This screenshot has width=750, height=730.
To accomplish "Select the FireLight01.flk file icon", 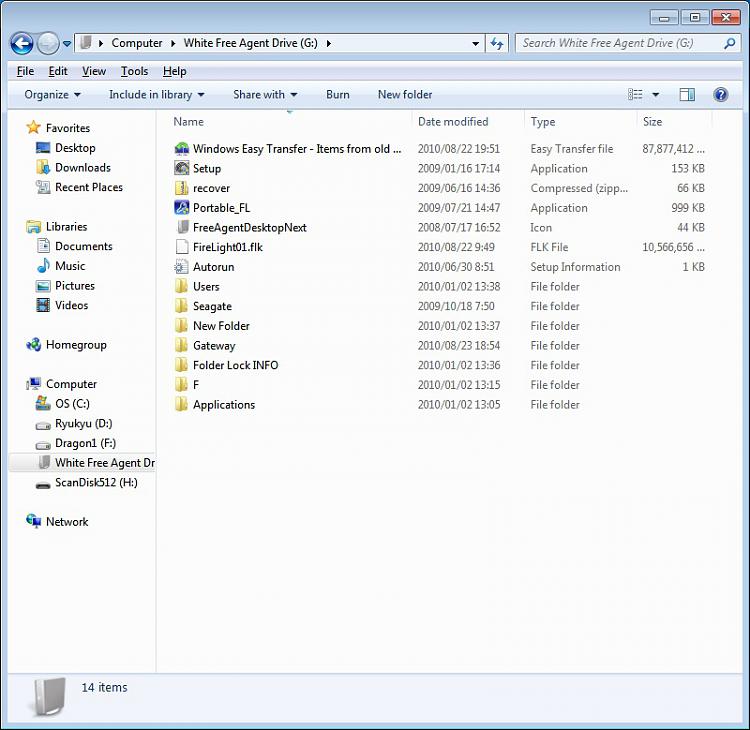I will (x=181, y=247).
